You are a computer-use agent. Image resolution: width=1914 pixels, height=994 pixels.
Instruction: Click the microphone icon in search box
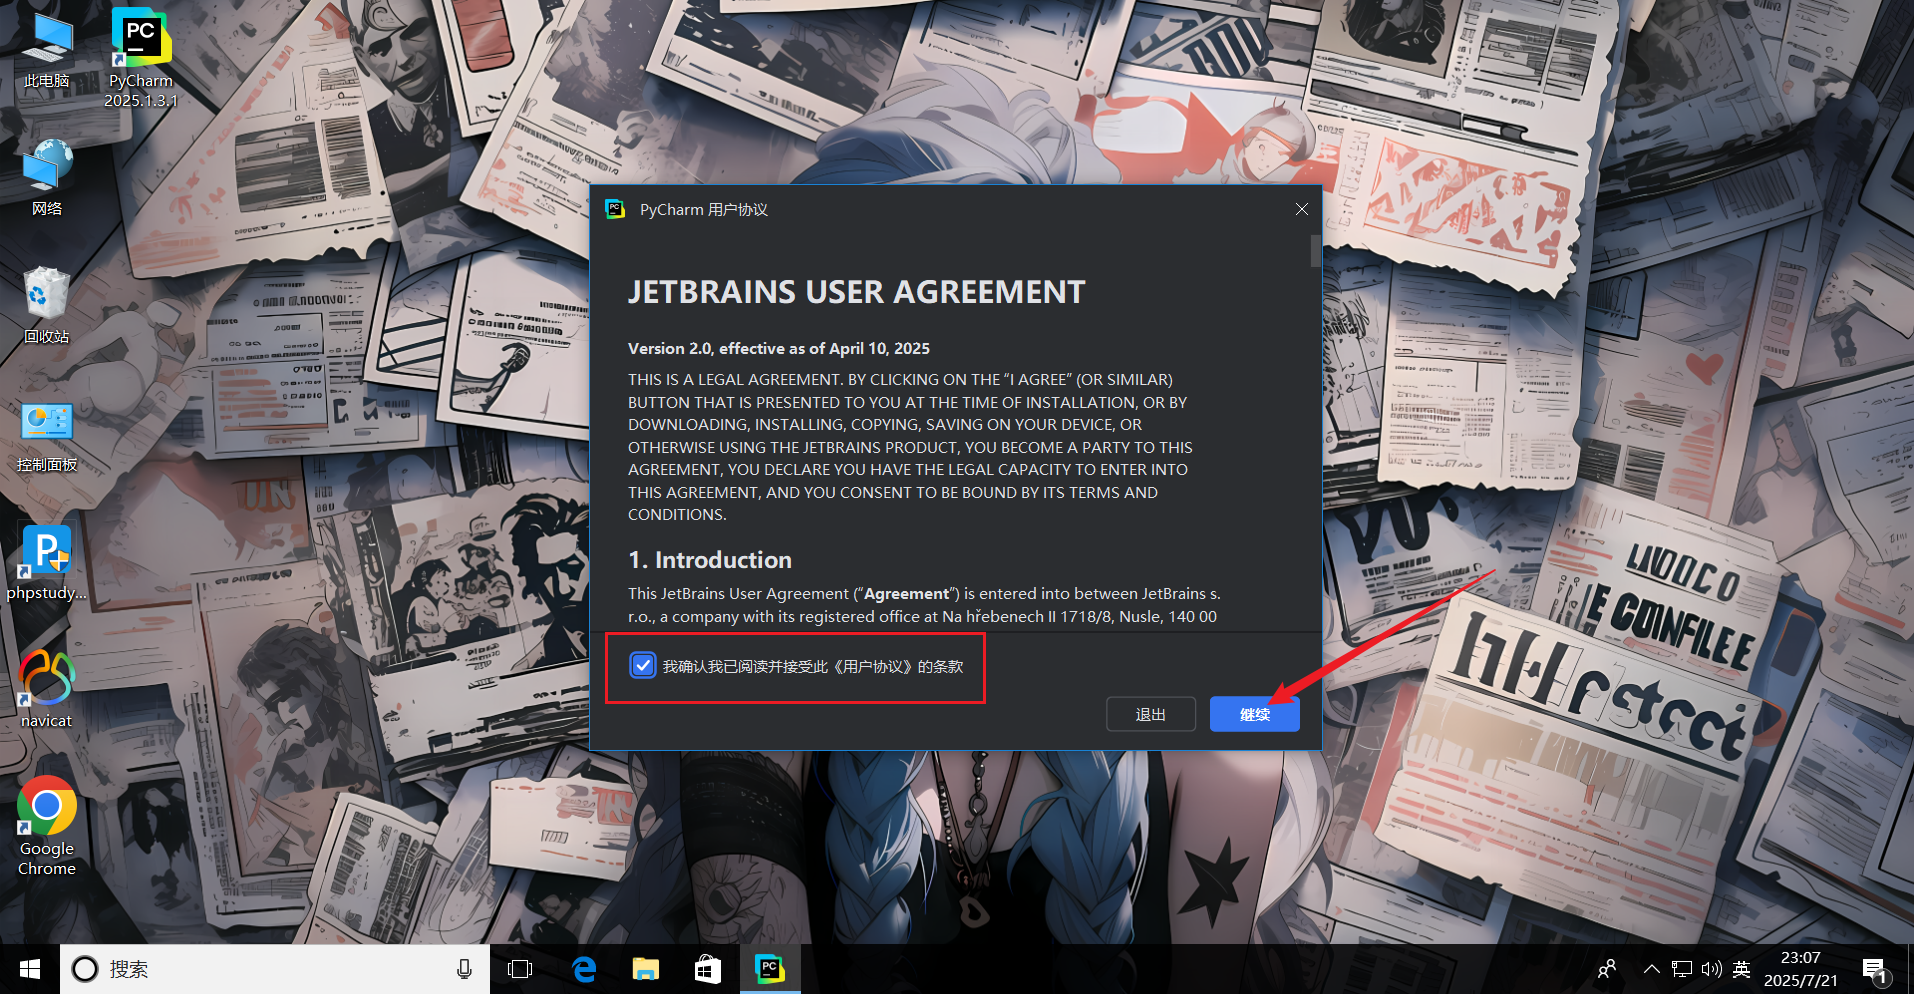tap(464, 969)
